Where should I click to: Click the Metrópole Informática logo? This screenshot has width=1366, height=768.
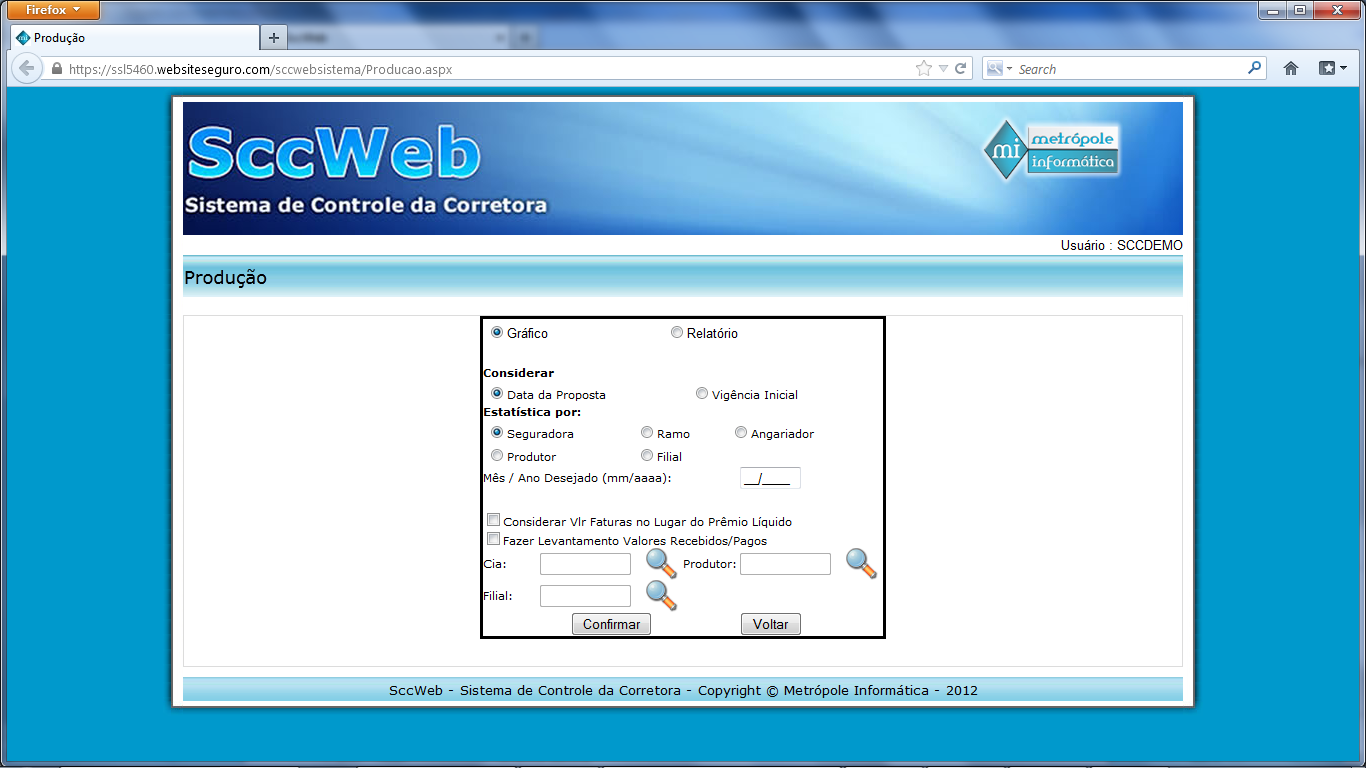(1052, 150)
